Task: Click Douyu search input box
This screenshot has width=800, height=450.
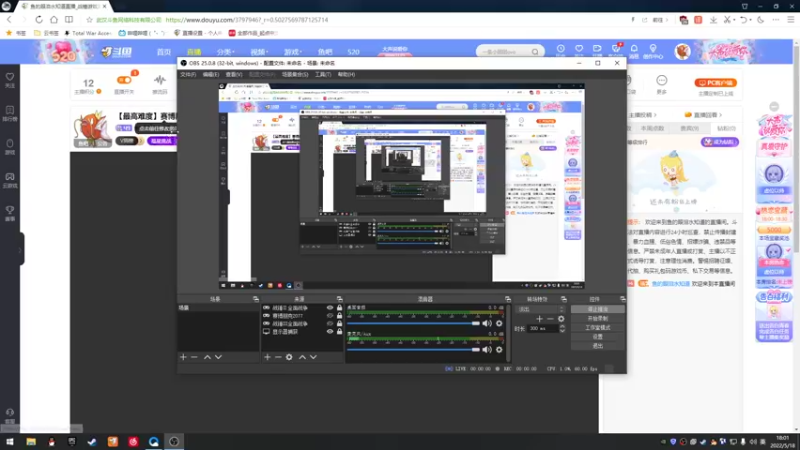Action: coord(505,52)
